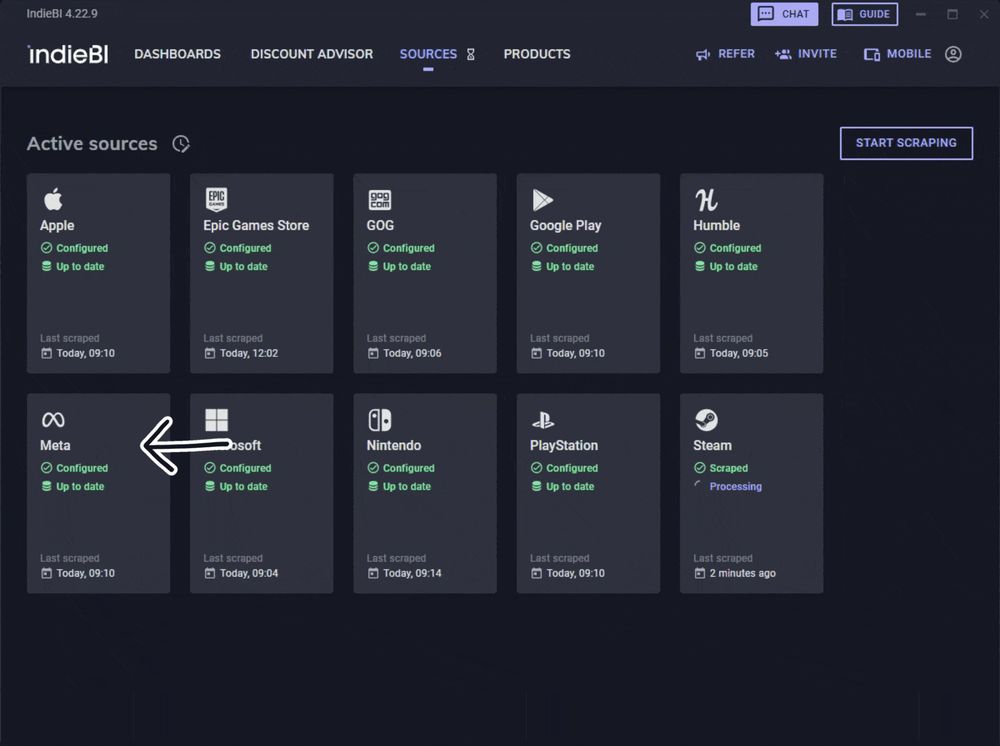Image resolution: width=1000 pixels, height=746 pixels.
Task: Click the Invite link
Action: [805, 54]
